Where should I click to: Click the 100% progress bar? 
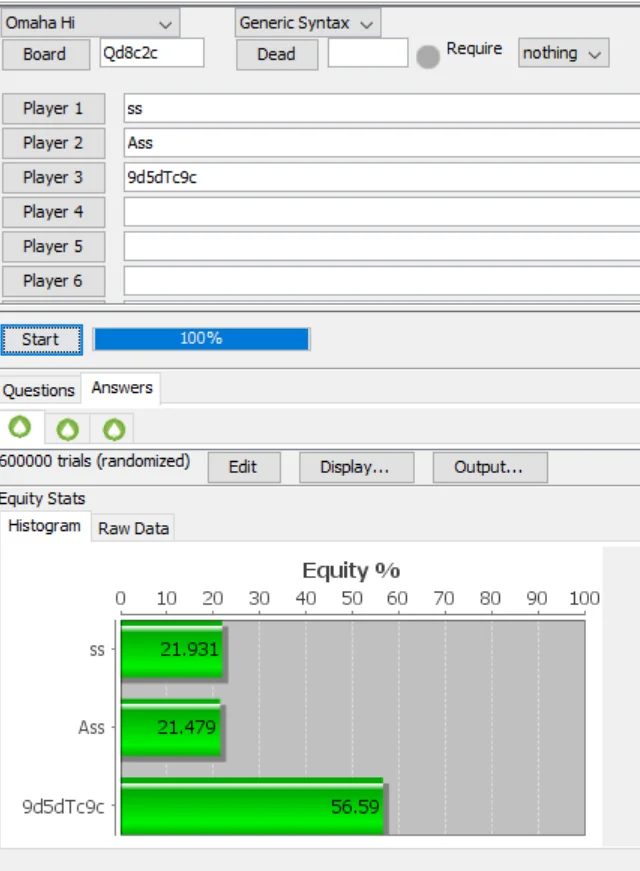tap(201, 339)
